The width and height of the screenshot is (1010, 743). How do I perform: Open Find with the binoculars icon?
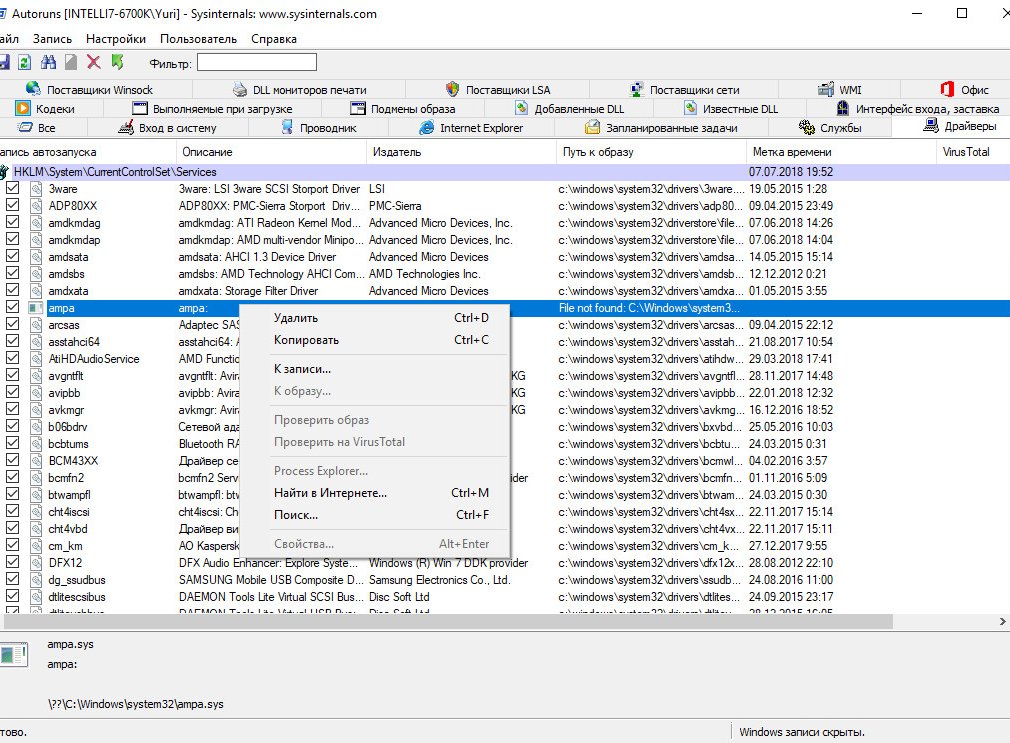(48, 63)
